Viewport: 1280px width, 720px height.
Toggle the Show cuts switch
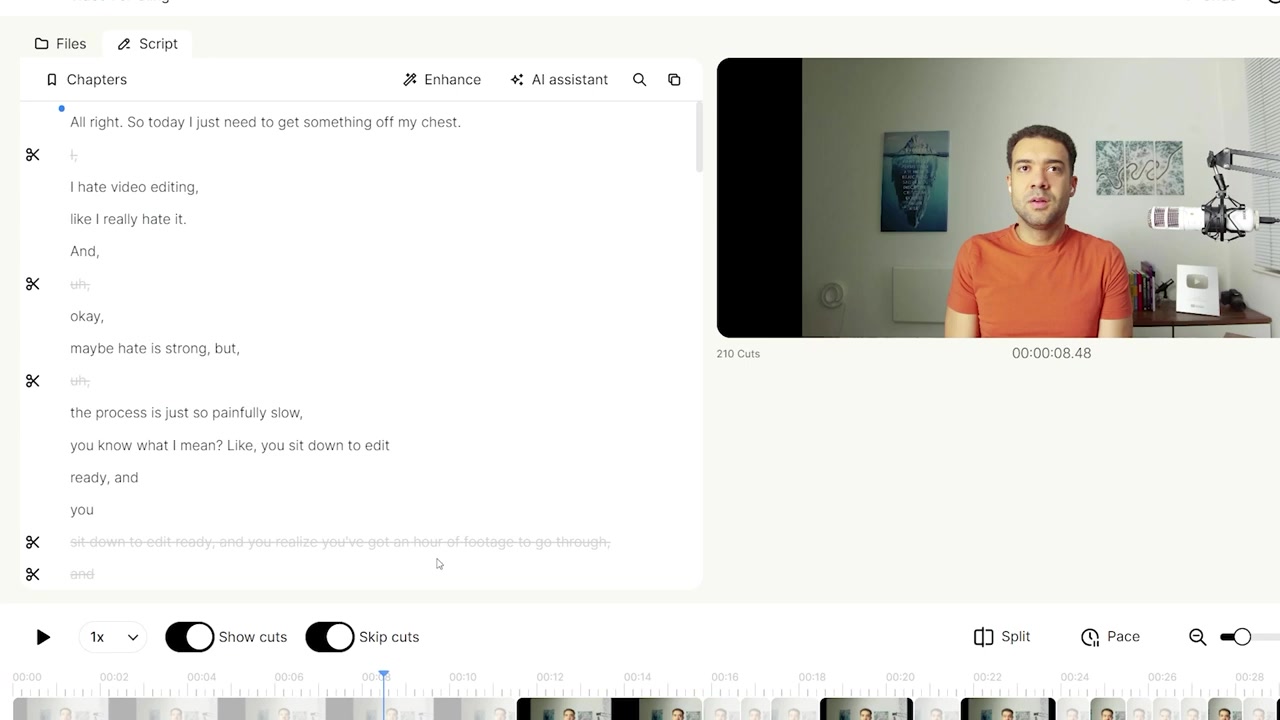pyautogui.click(x=190, y=637)
